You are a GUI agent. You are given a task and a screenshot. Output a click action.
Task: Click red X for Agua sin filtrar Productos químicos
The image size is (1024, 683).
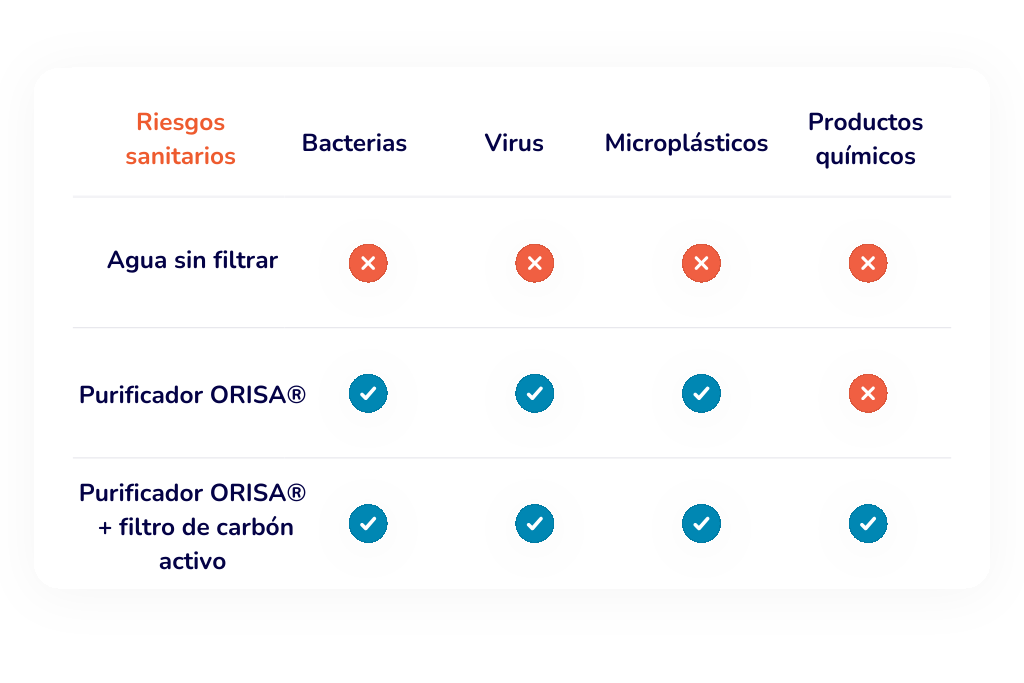(x=868, y=264)
